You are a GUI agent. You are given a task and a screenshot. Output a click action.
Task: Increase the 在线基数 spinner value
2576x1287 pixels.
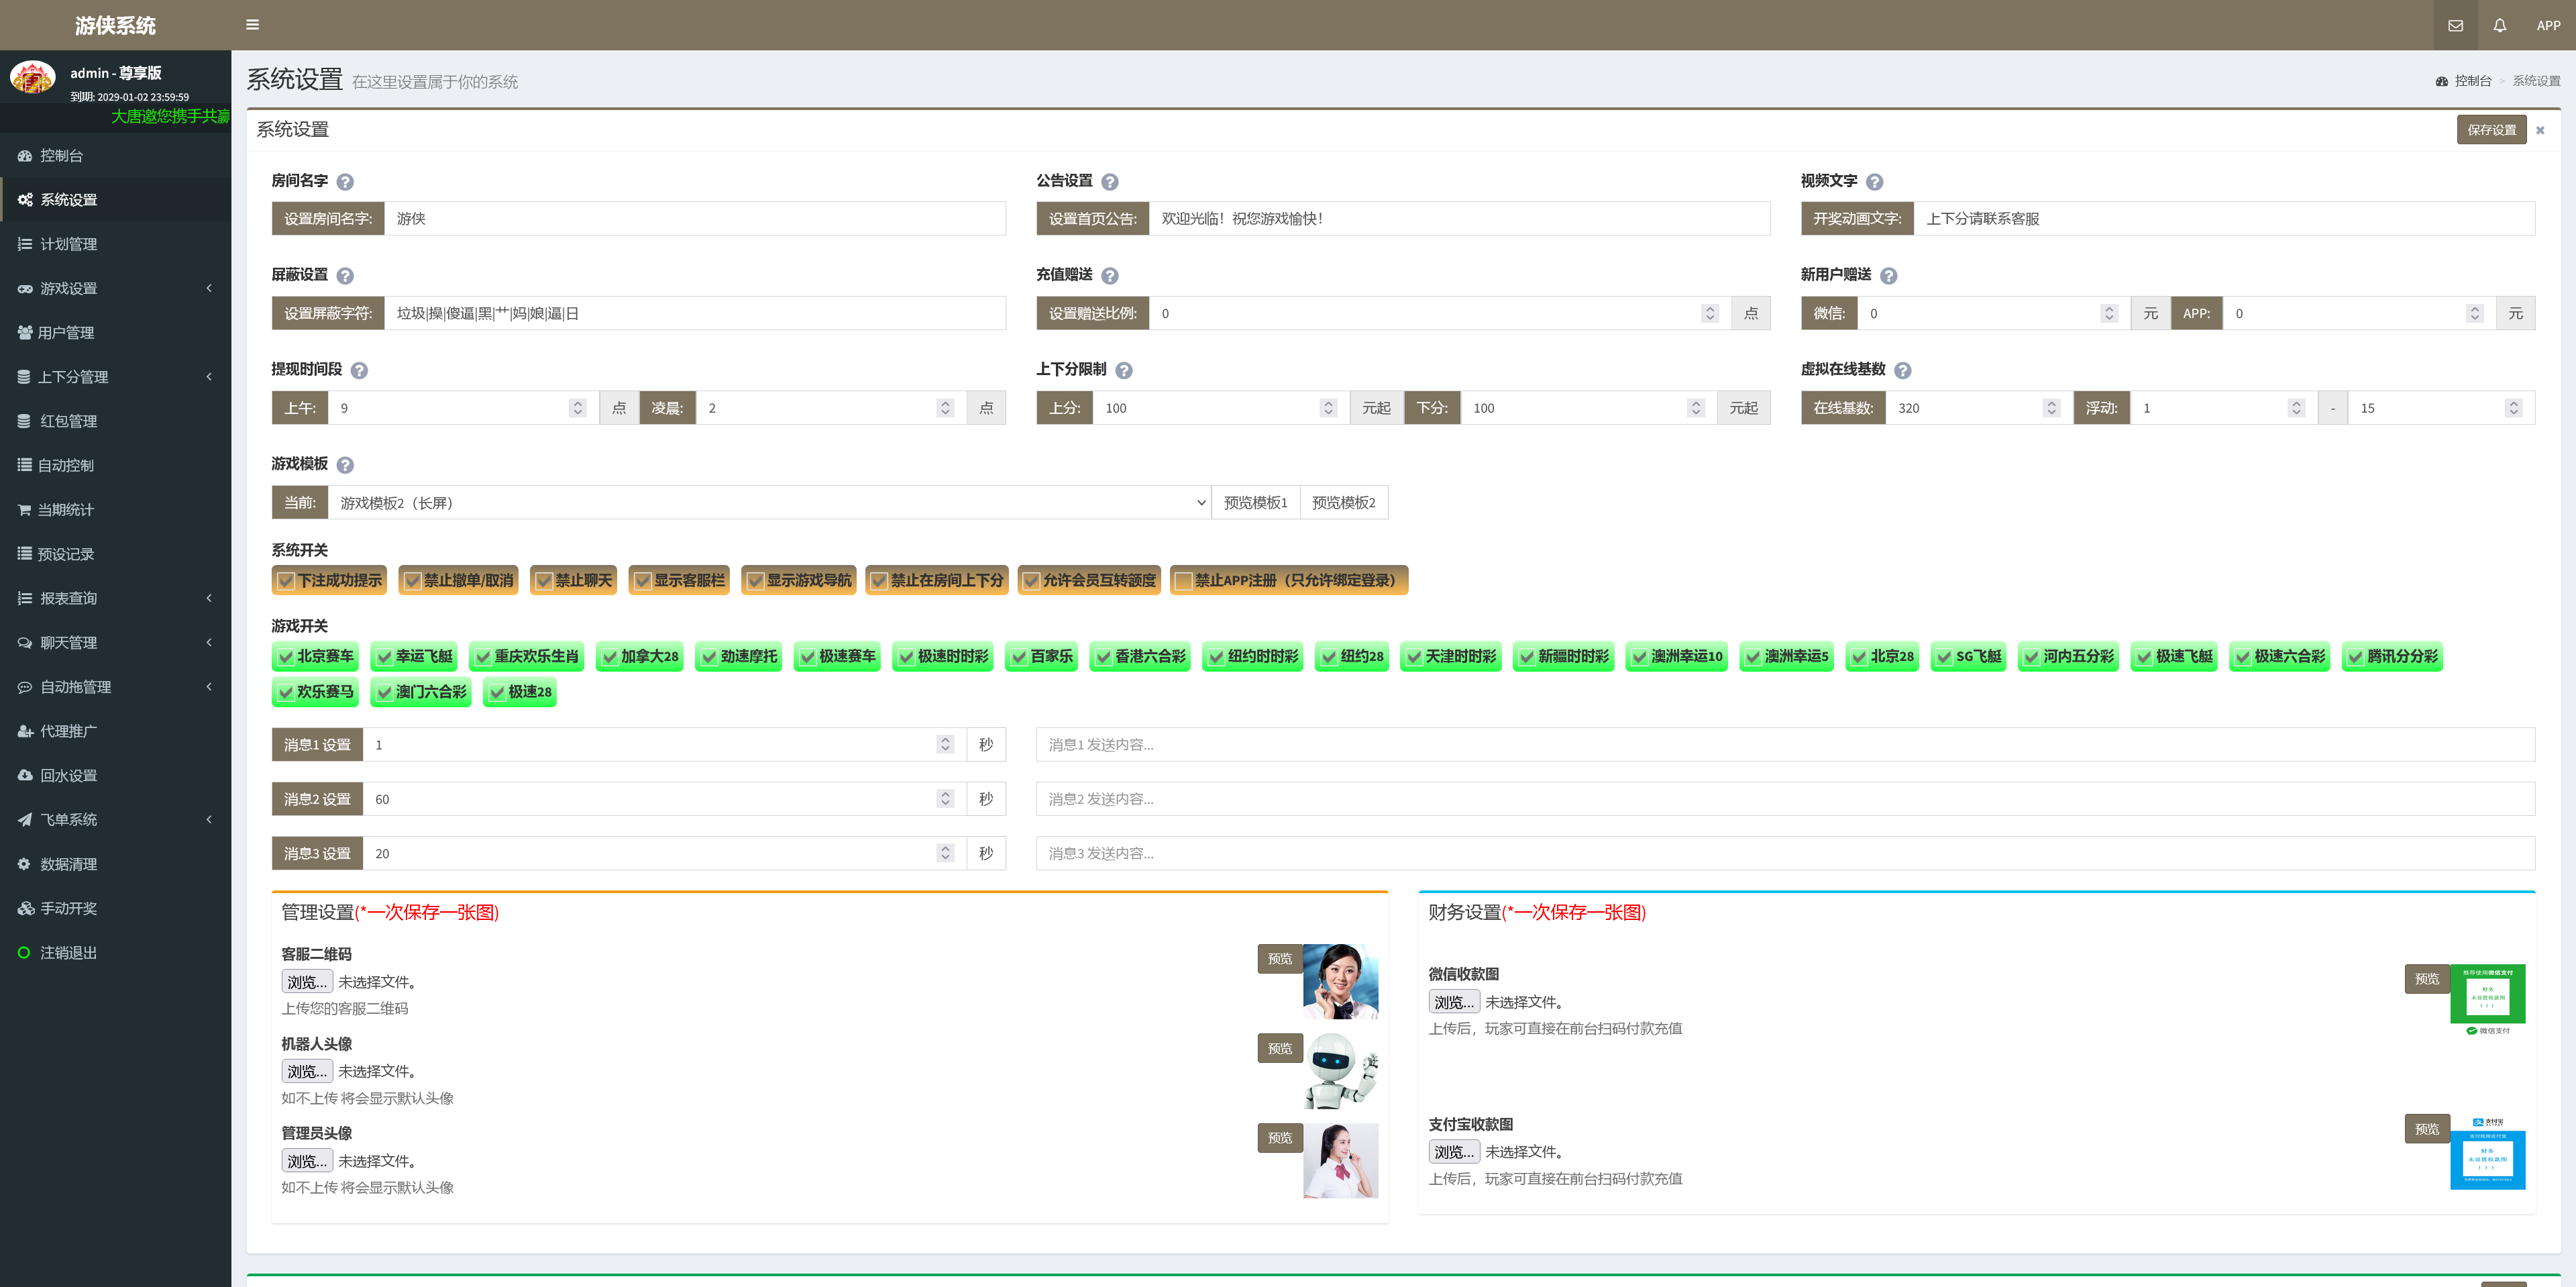pyautogui.click(x=2051, y=403)
